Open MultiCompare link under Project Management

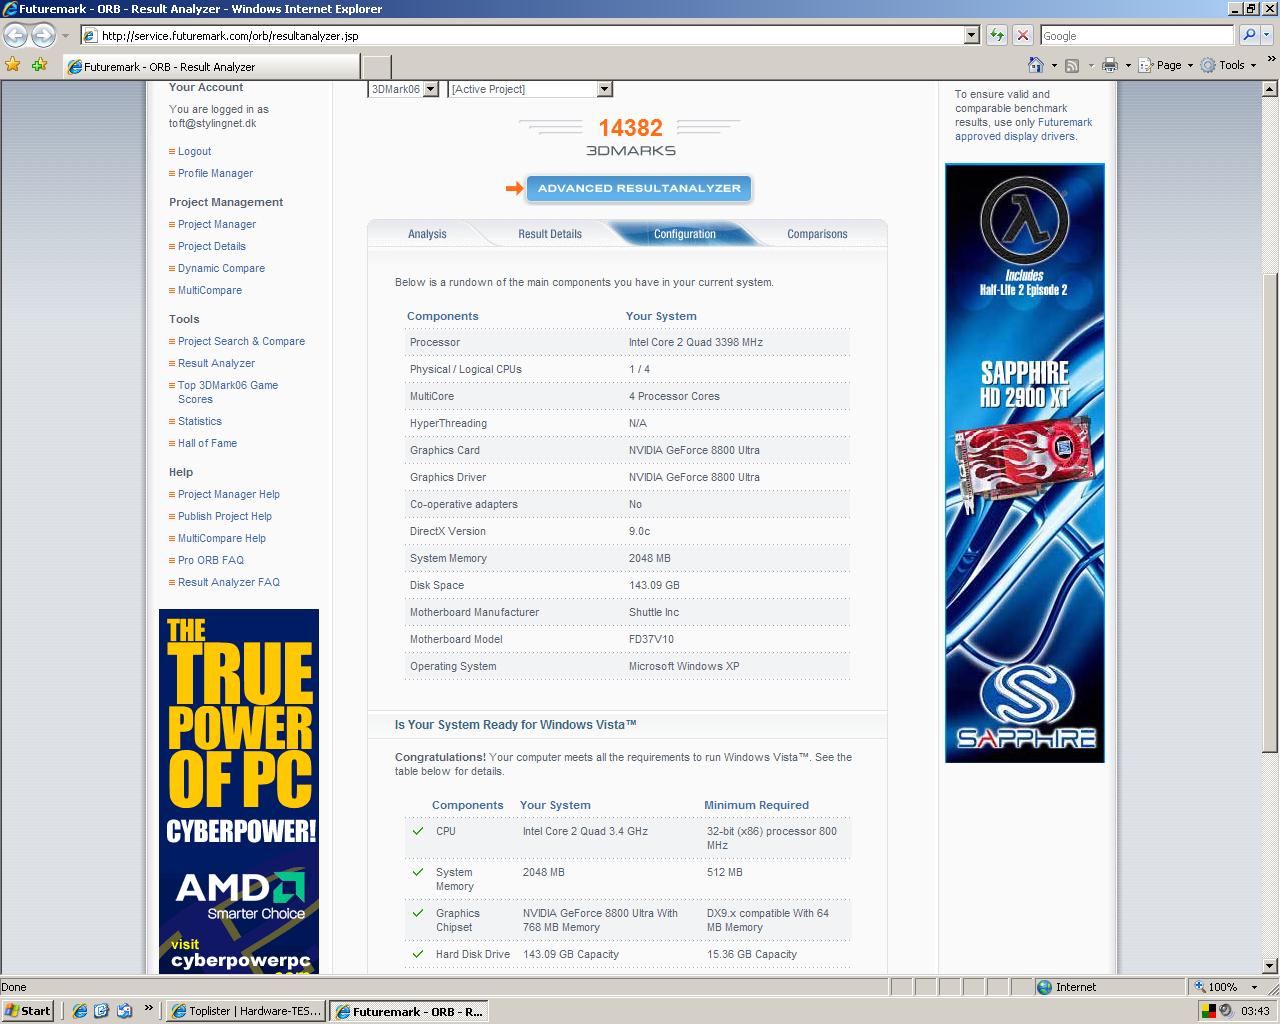(x=210, y=290)
